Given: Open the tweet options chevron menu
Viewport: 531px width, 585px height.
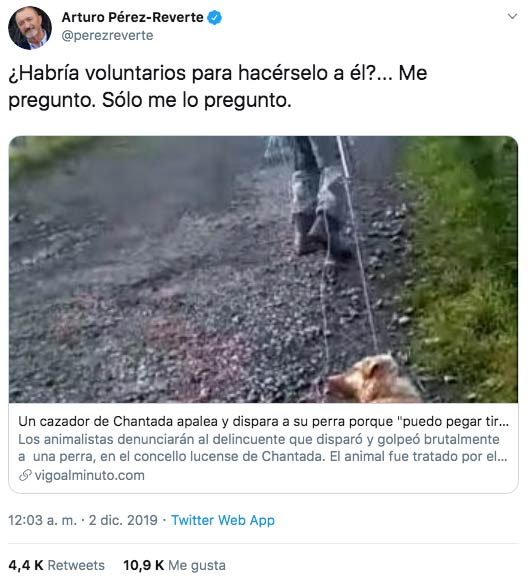Looking at the screenshot, I should (512, 16).
